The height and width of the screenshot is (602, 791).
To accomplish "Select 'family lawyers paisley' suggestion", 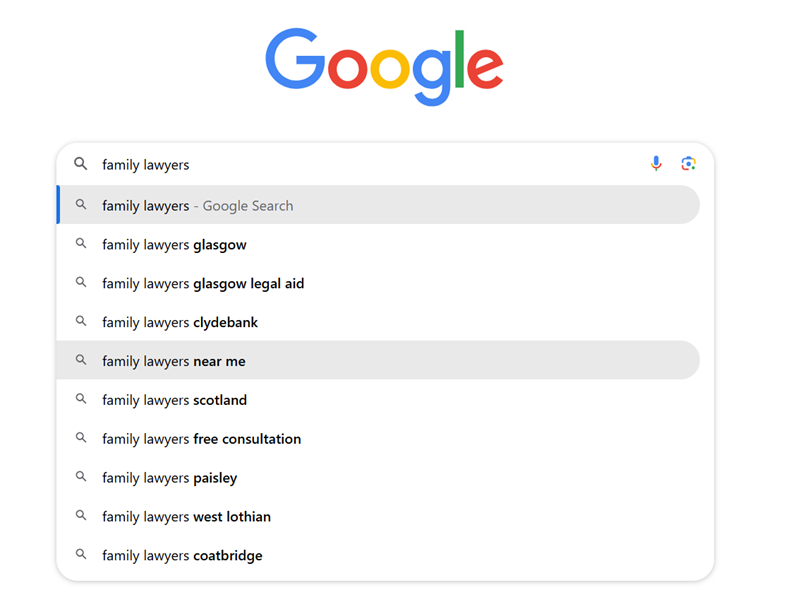I will [x=378, y=477].
